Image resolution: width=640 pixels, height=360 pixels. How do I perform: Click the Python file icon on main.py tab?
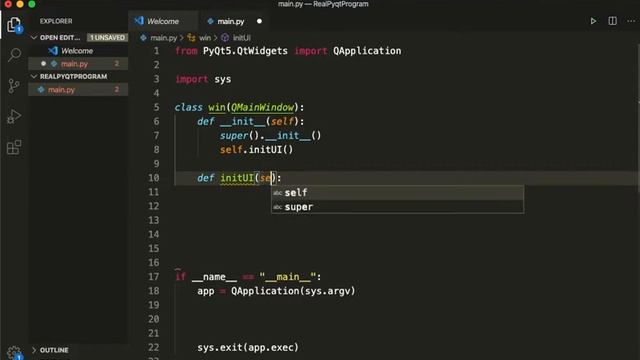point(210,21)
